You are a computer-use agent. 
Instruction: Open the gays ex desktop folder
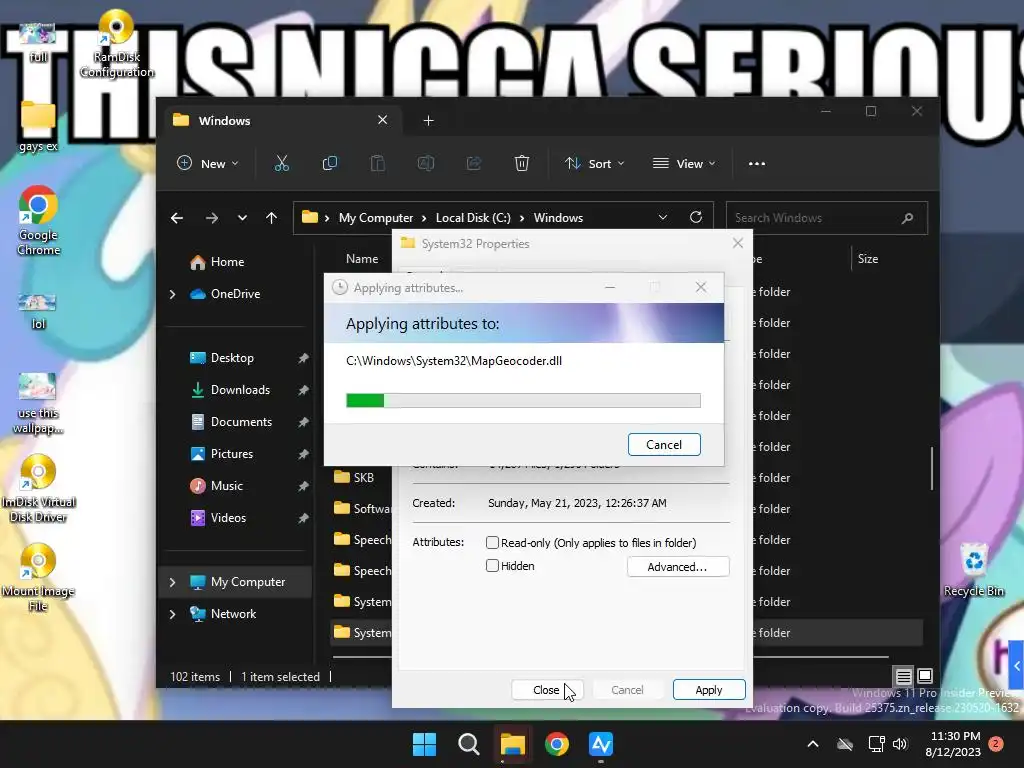tap(38, 127)
